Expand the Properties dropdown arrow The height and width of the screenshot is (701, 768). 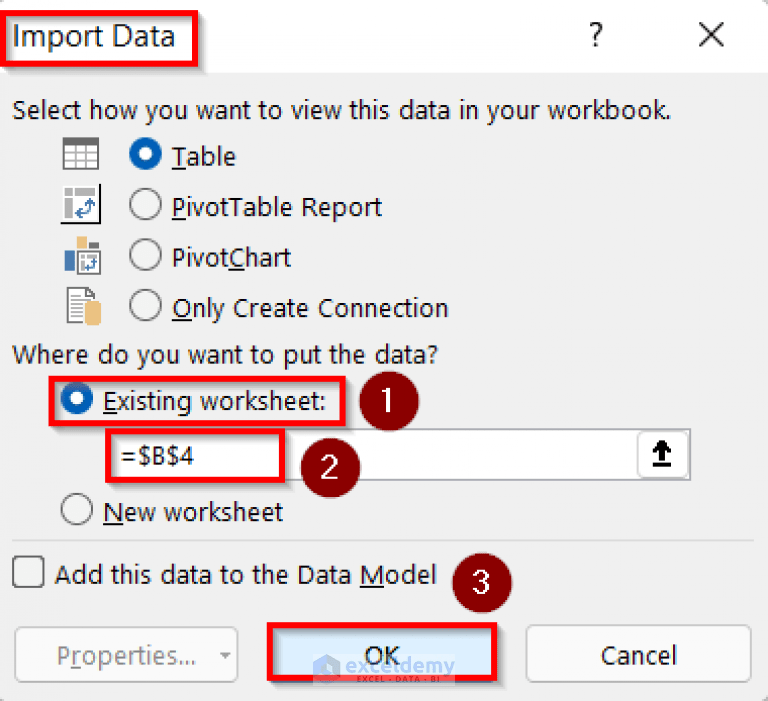(225, 655)
